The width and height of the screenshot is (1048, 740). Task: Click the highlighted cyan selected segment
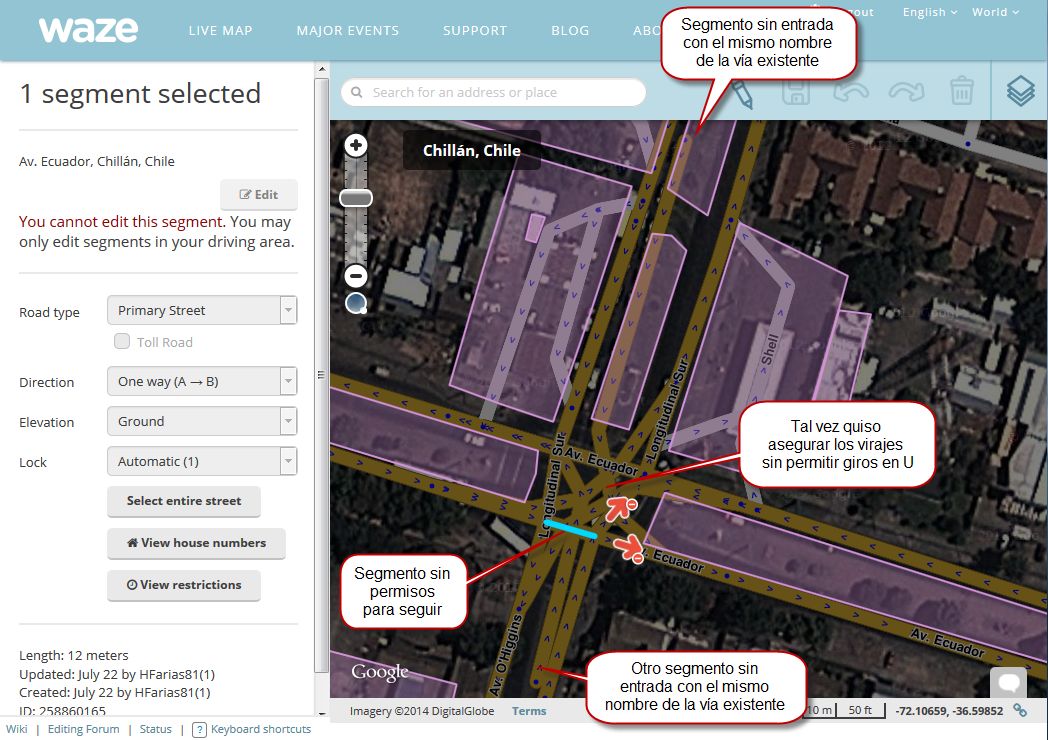click(571, 529)
